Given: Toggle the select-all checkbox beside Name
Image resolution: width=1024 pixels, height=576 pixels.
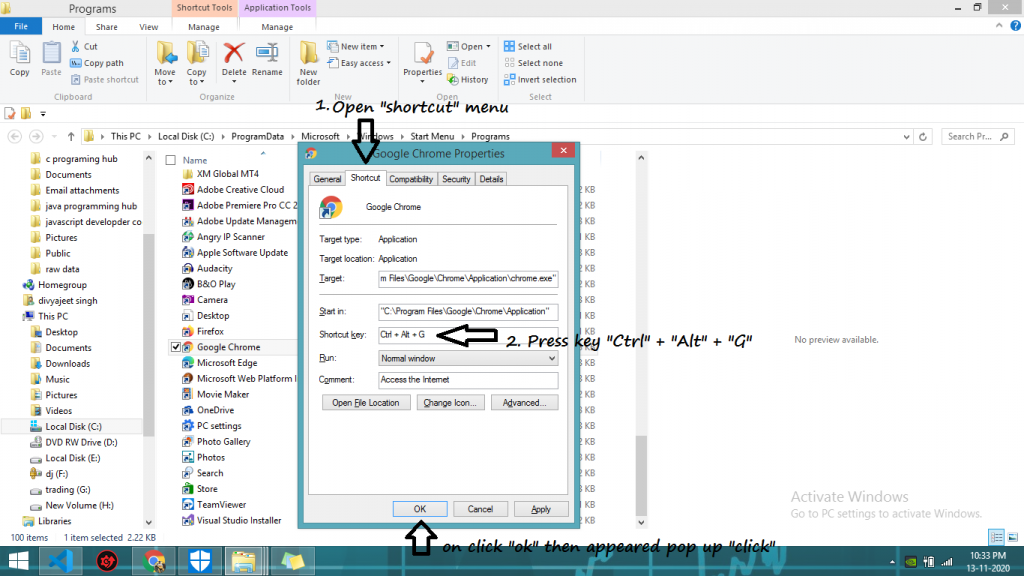Looking at the screenshot, I should [x=170, y=160].
